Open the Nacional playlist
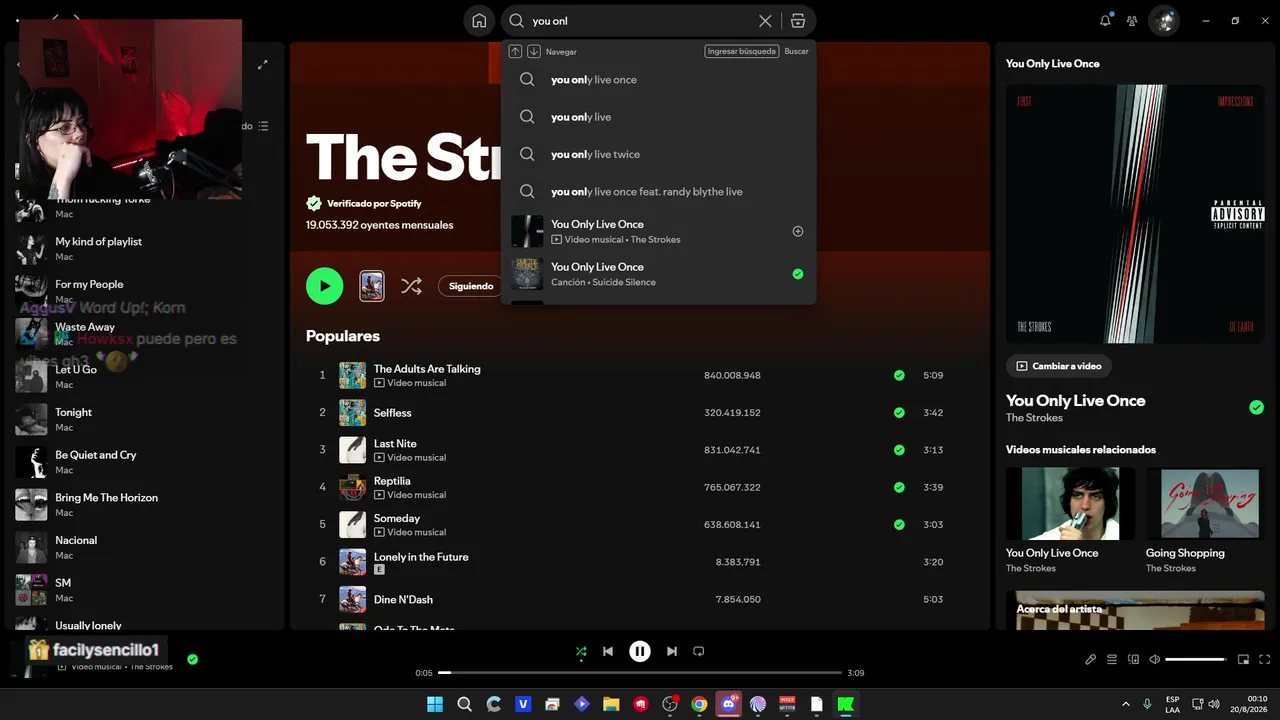 (145, 547)
